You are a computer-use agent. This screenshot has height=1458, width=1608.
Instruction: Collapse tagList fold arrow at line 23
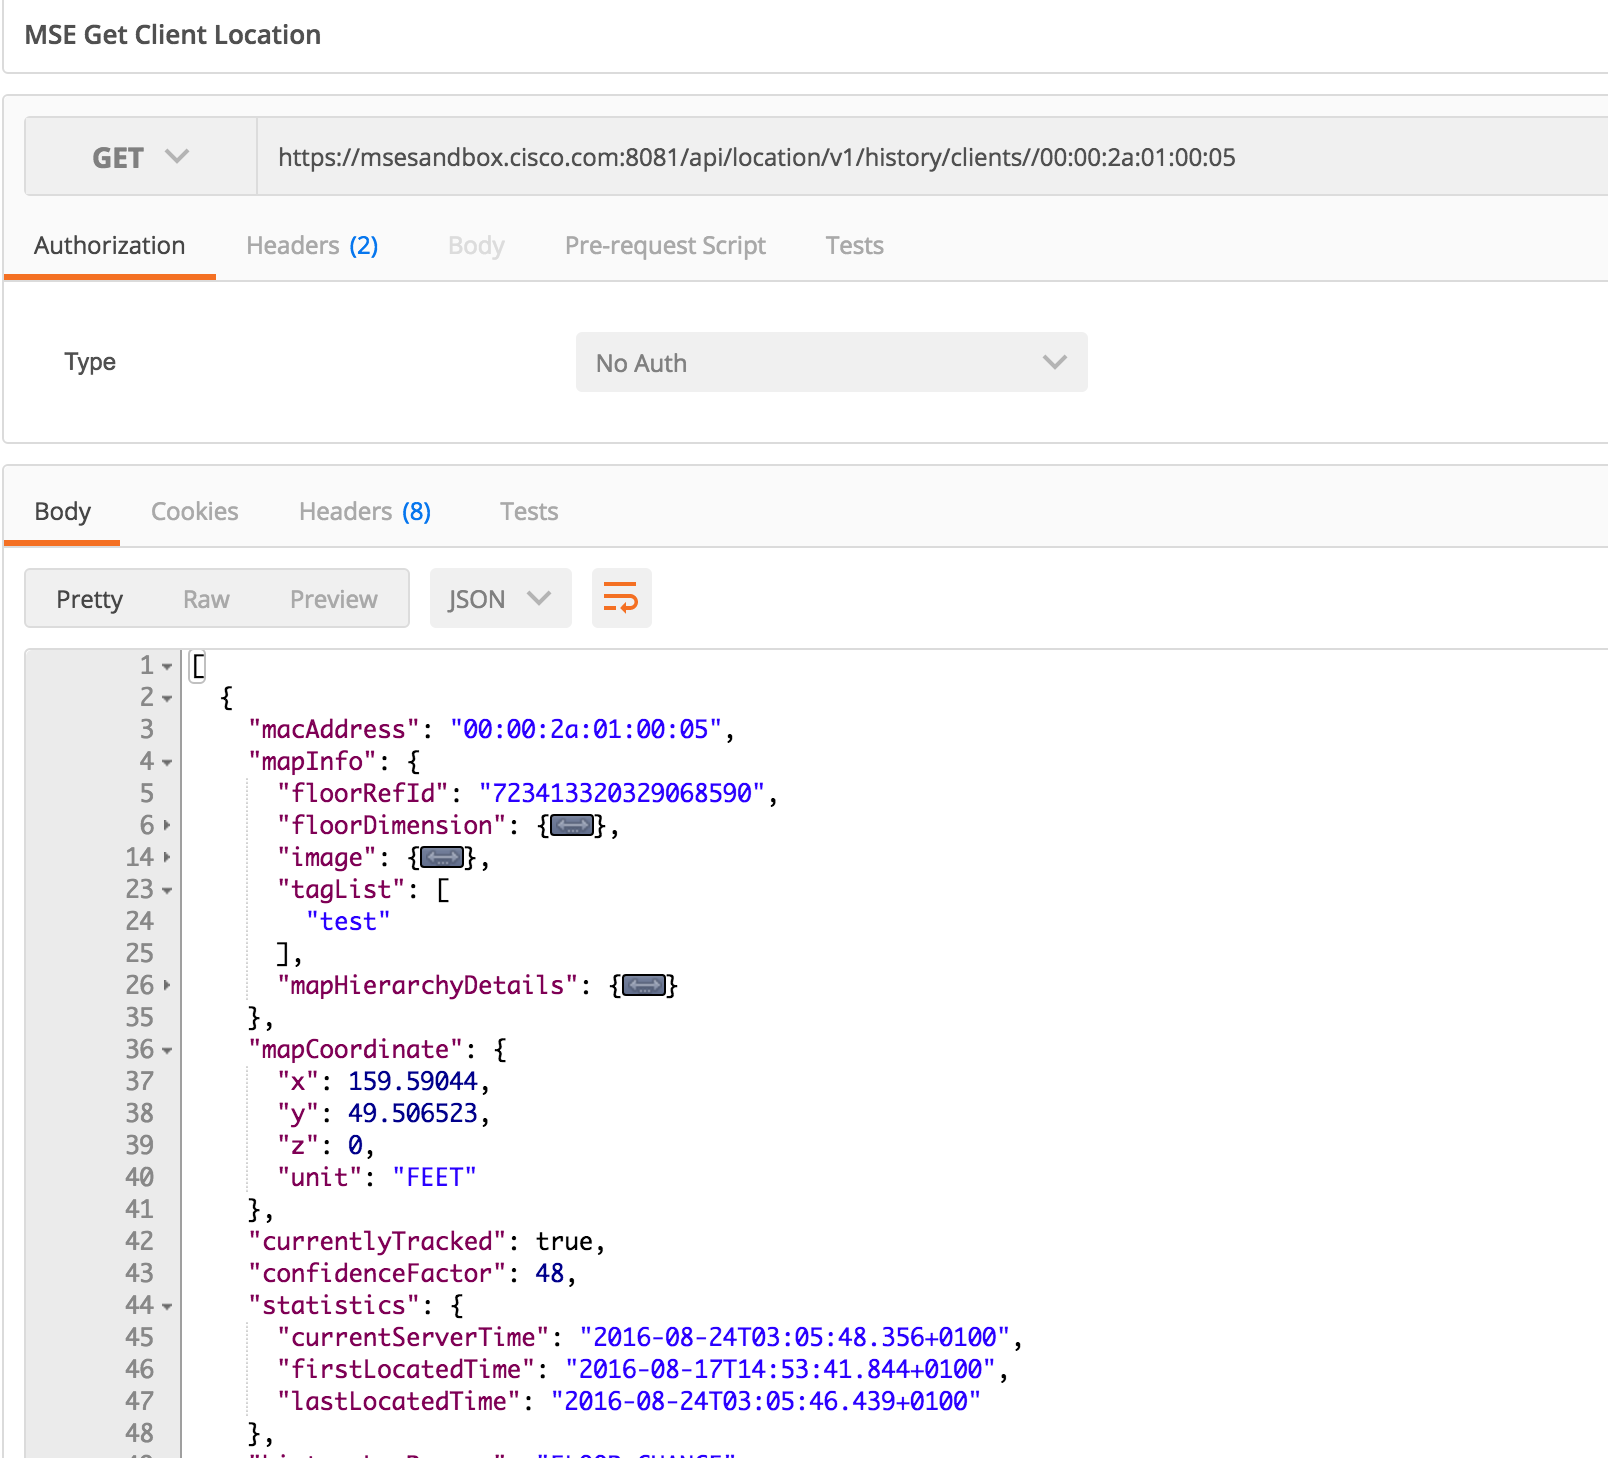click(x=167, y=890)
